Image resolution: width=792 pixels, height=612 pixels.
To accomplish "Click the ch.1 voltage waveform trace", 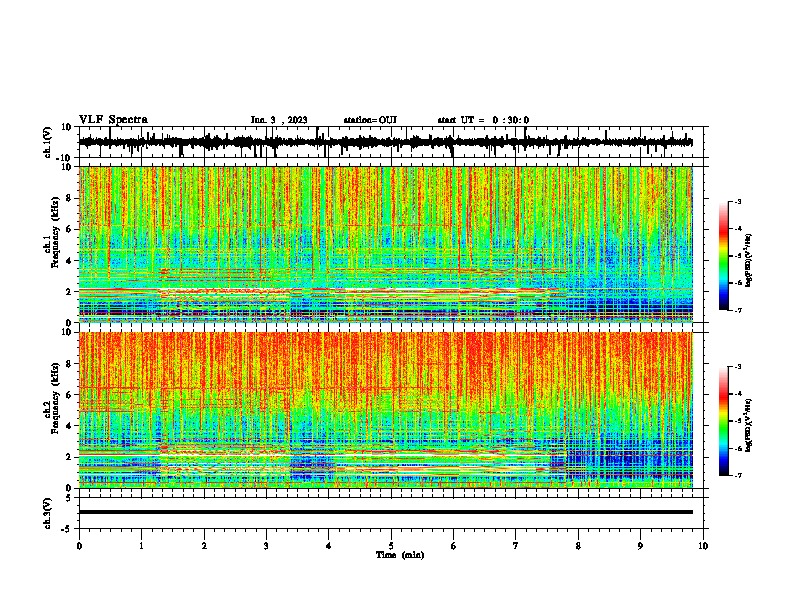I will (385, 142).
